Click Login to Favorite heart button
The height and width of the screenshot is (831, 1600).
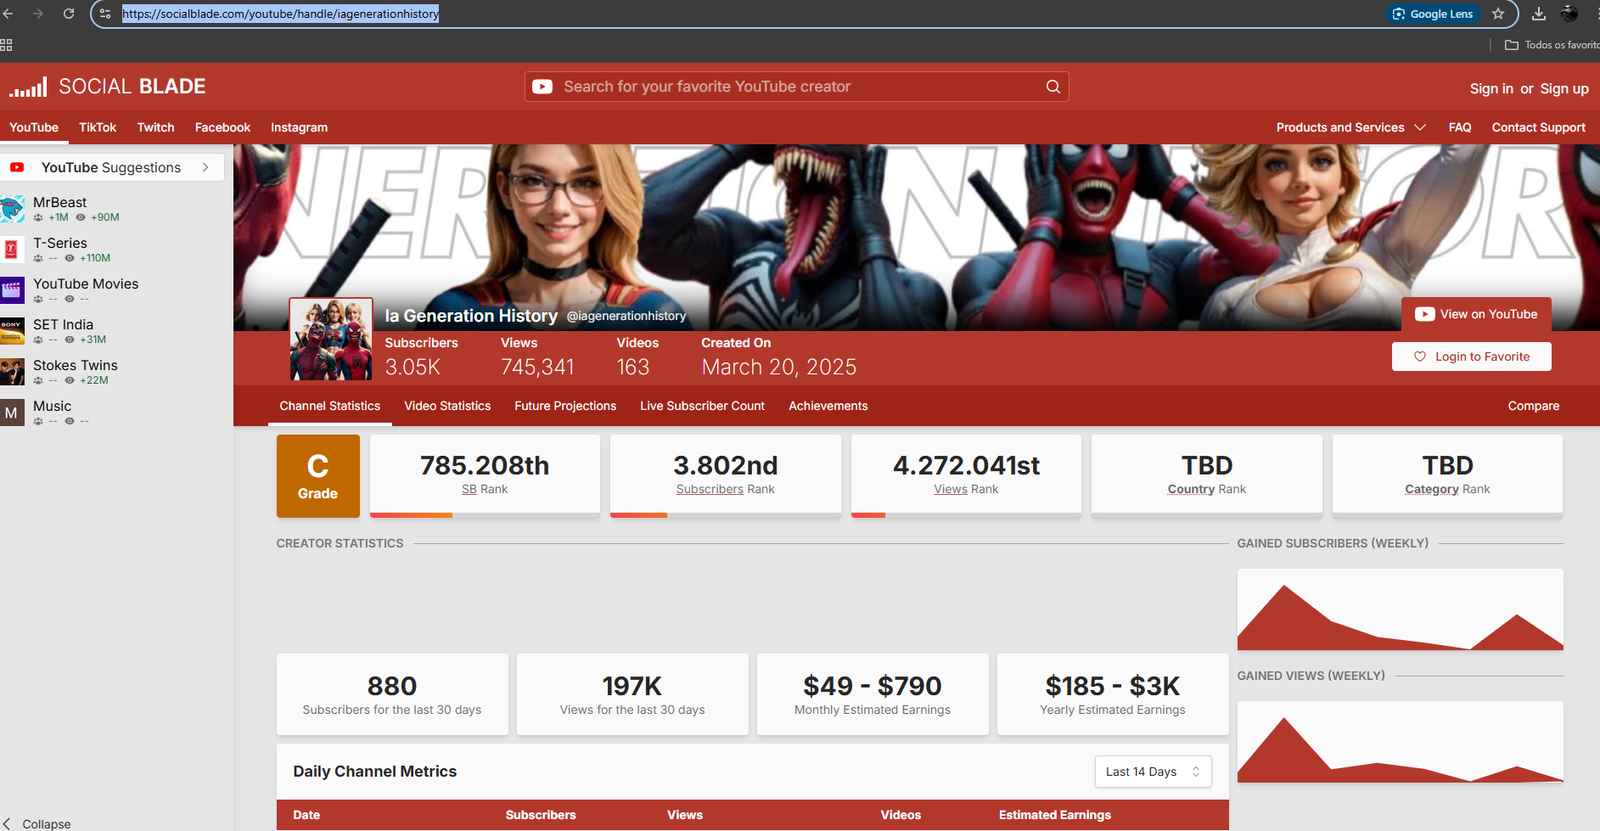coord(1471,357)
